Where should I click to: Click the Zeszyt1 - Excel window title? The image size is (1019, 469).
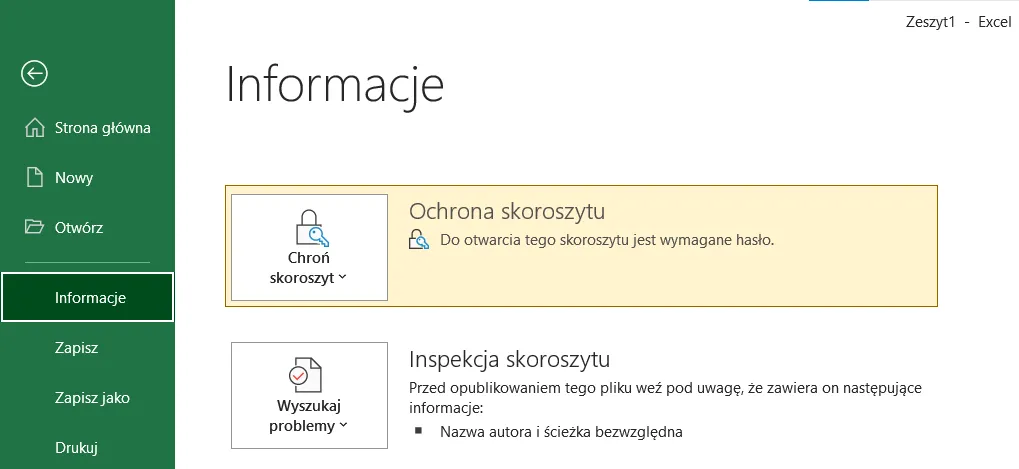coord(957,23)
